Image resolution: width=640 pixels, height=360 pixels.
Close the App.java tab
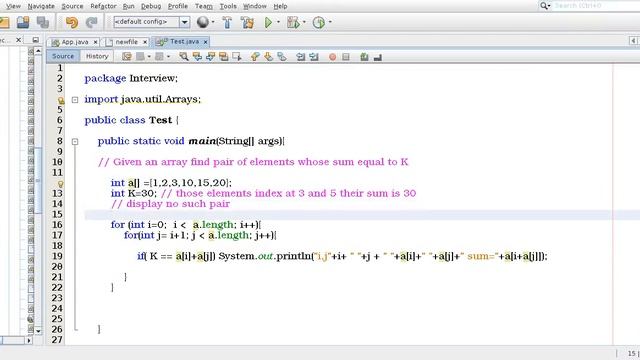[x=95, y=42]
